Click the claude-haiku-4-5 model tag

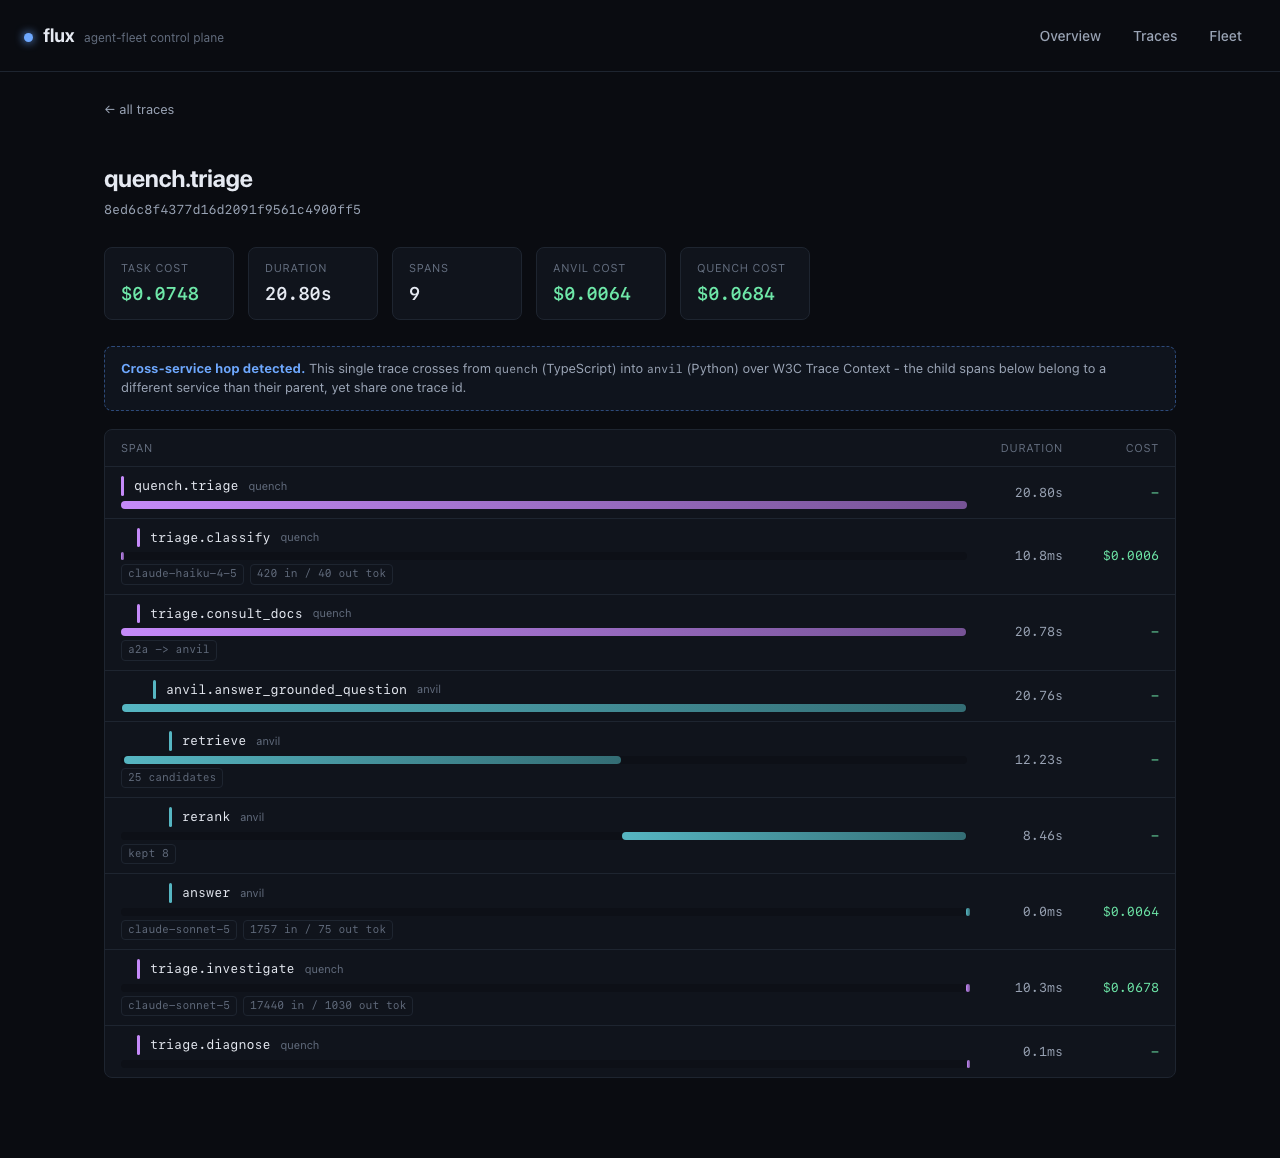point(183,574)
